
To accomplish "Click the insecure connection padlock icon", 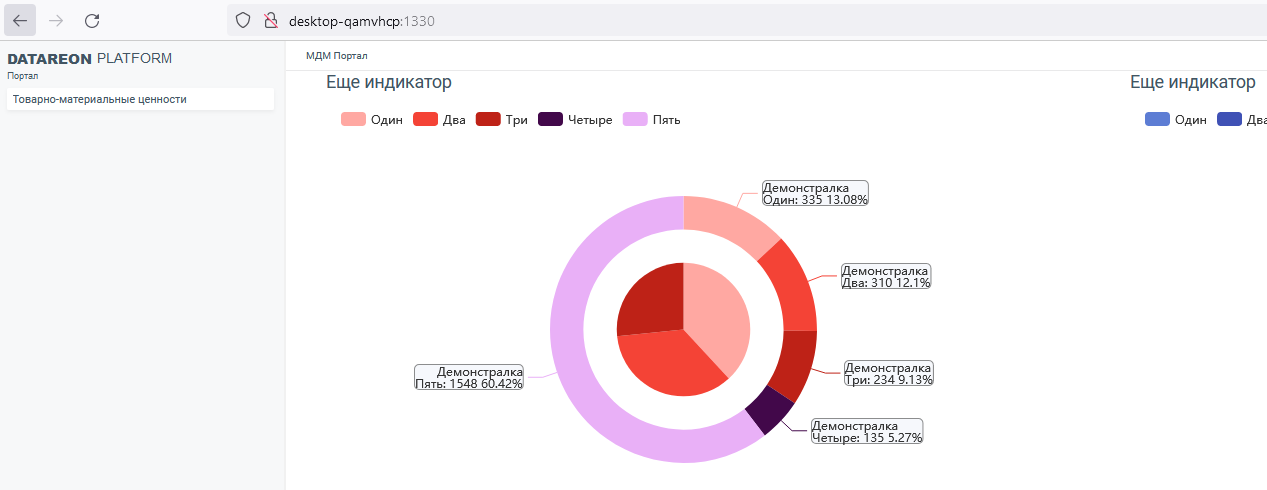I will 268,20.
